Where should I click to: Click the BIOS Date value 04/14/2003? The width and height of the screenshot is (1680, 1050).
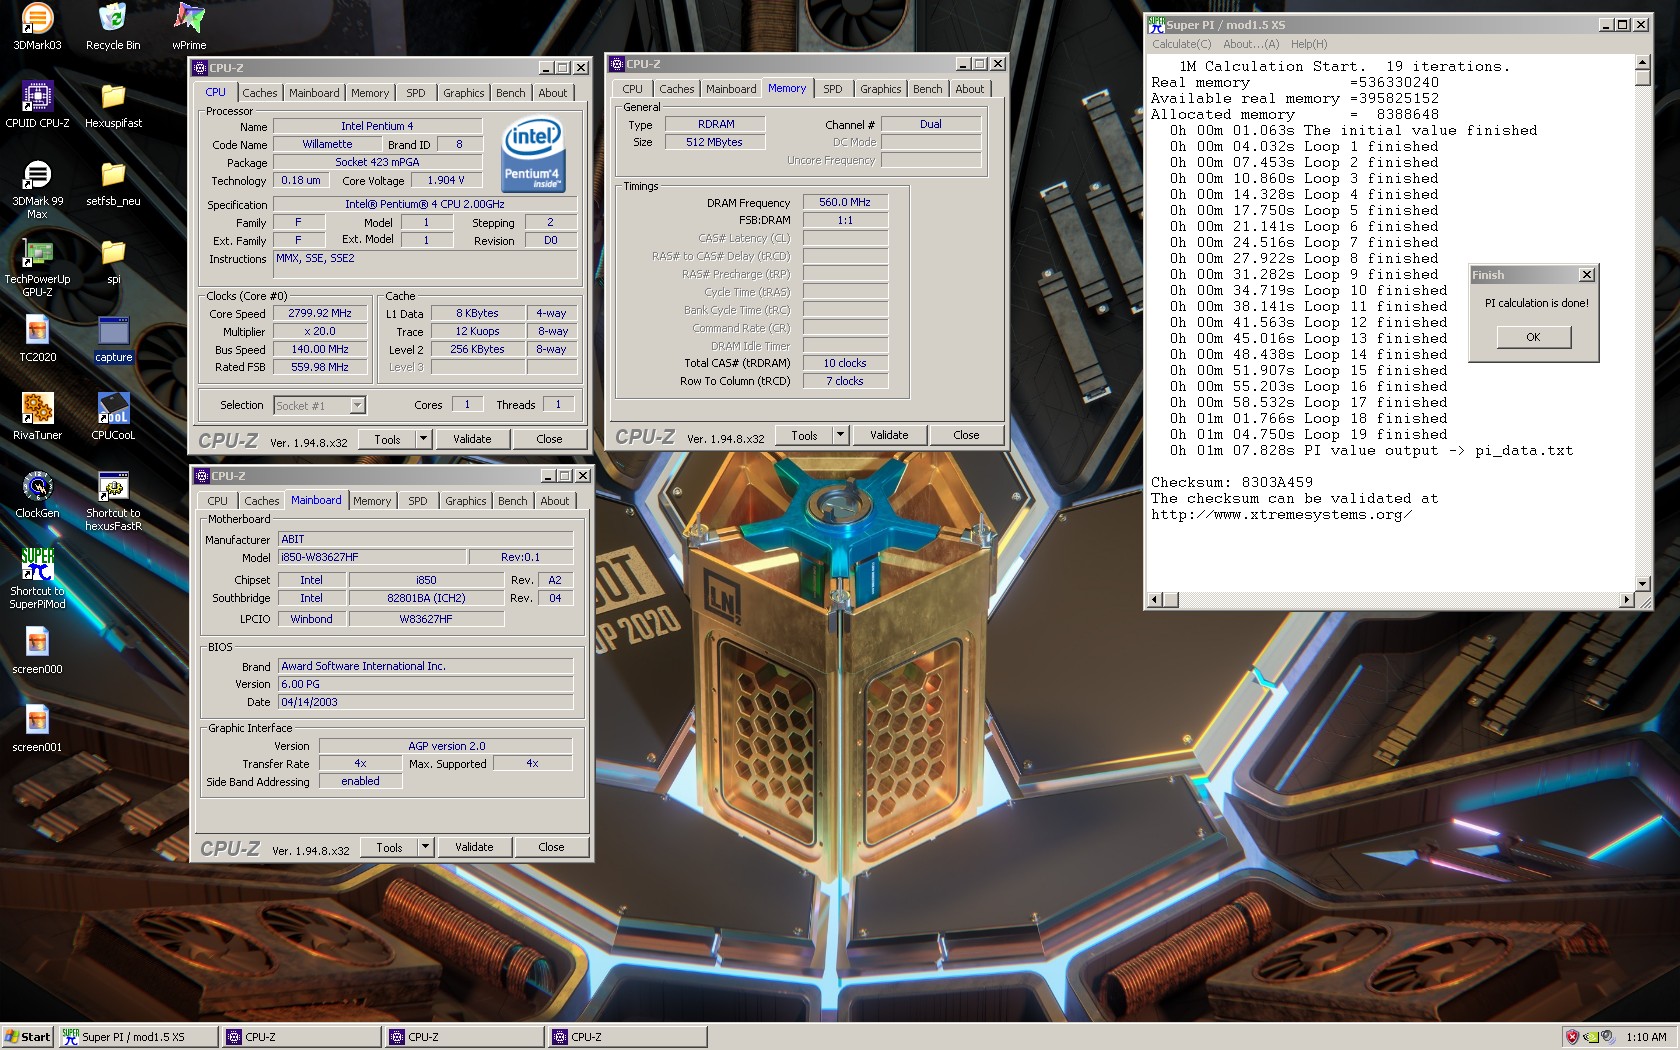[x=425, y=702]
